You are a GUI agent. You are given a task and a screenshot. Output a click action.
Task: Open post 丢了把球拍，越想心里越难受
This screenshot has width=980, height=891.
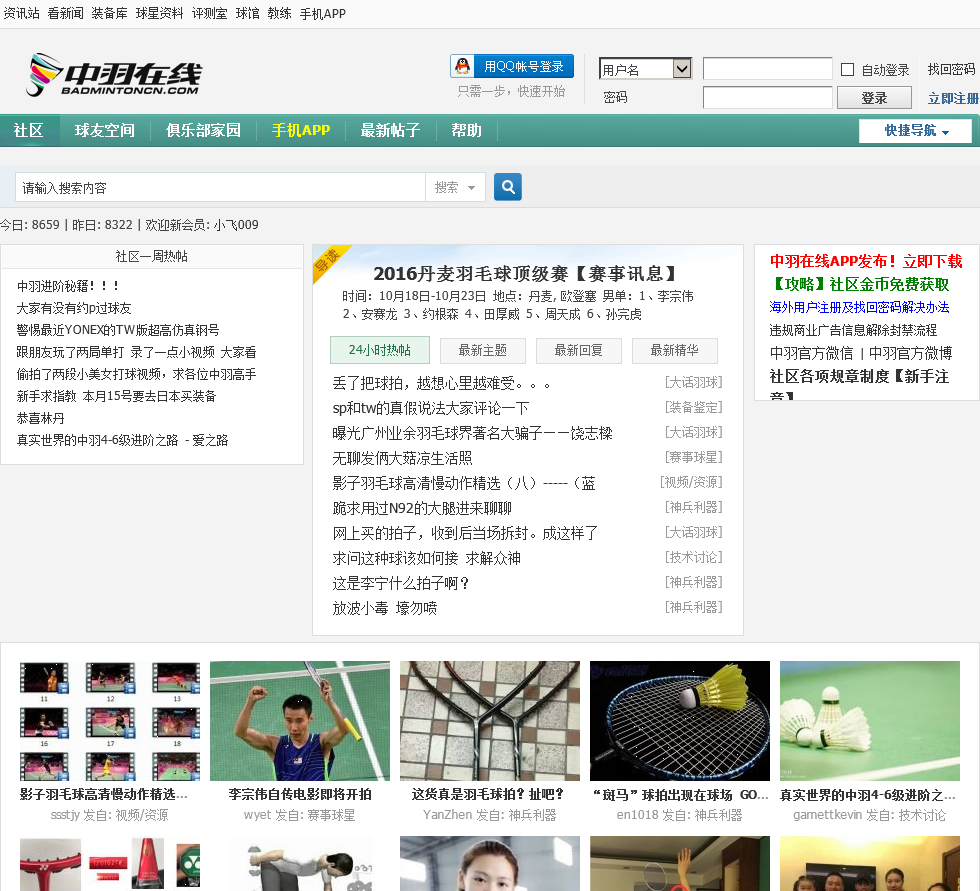pos(441,383)
